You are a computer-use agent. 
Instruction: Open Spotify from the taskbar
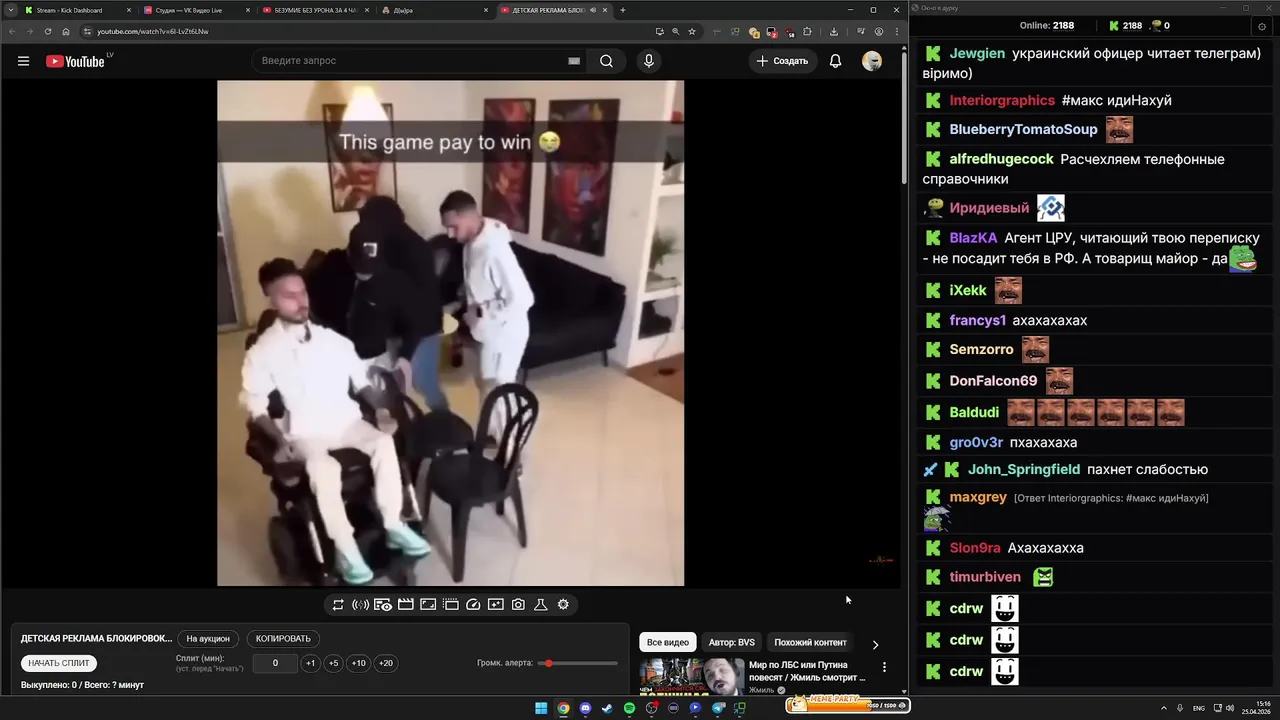tap(629, 708)
